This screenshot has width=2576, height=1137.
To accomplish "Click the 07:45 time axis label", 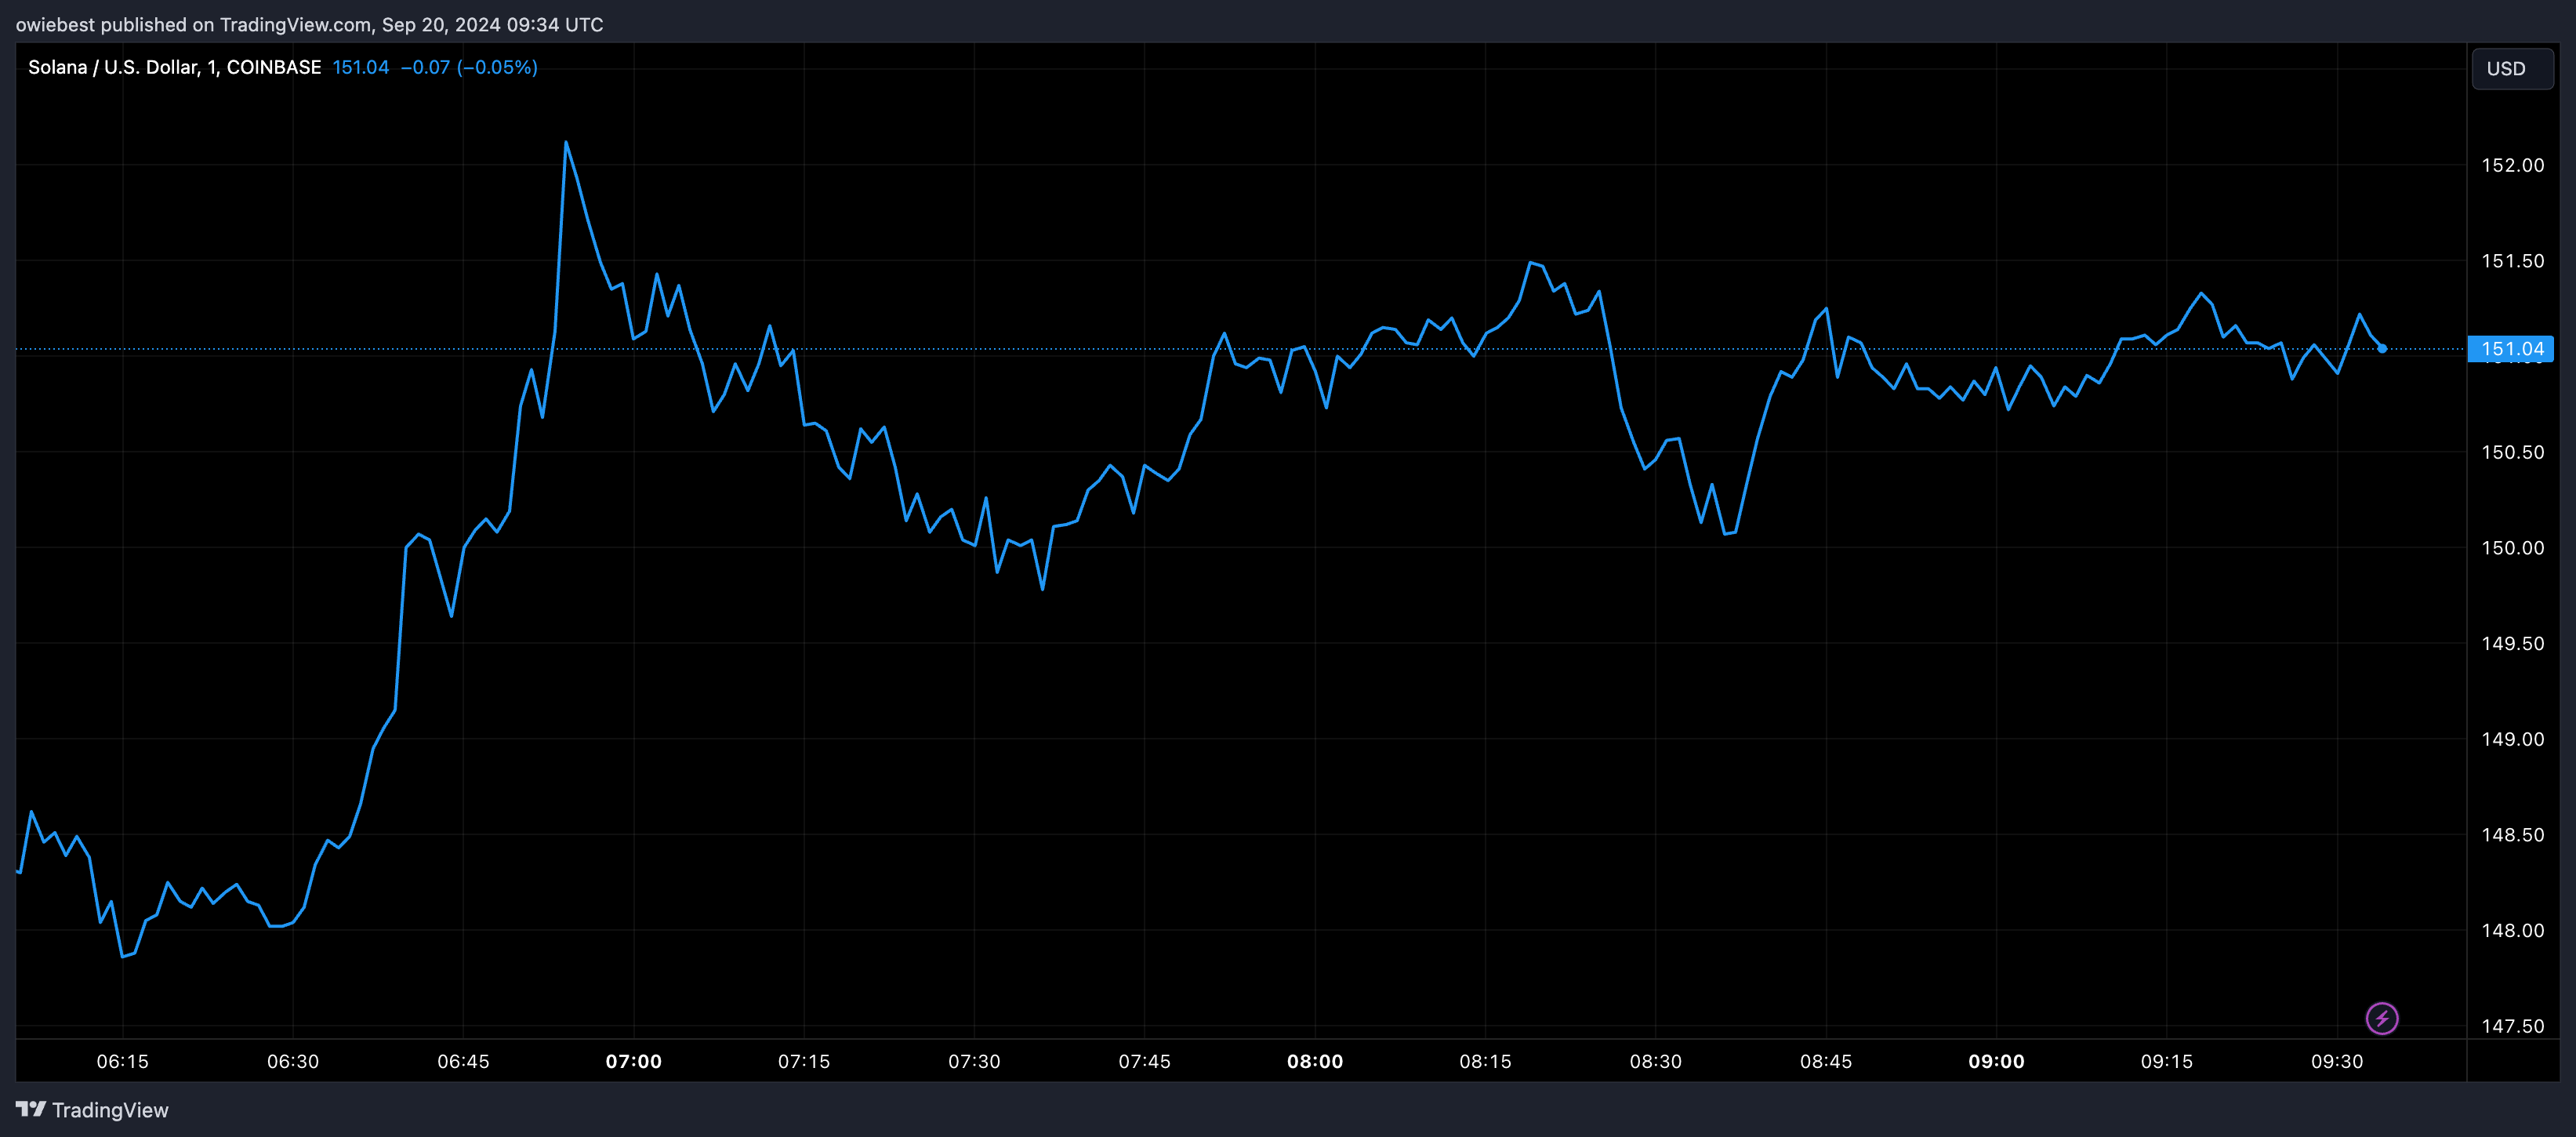I will click(1144, 1061).
